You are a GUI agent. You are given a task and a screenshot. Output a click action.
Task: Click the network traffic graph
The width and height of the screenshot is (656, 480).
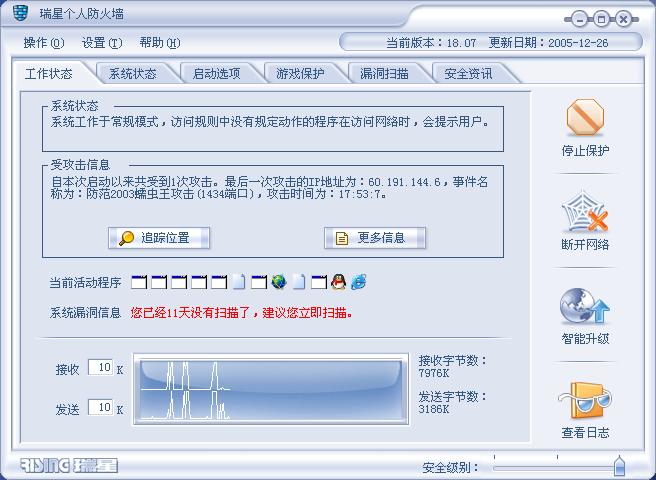(271, 389)
